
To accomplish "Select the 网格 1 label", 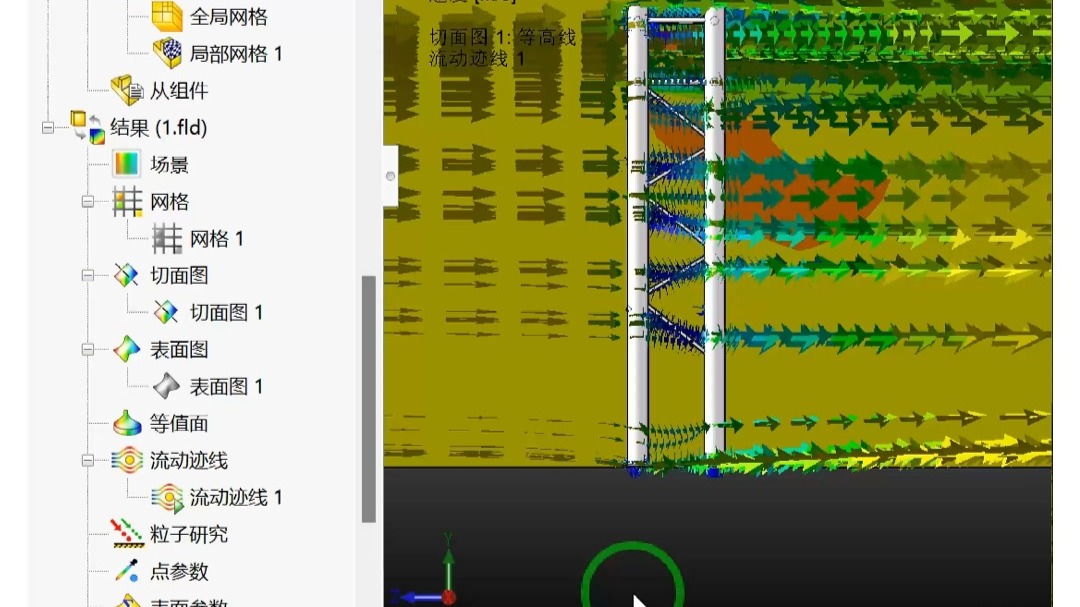I will 217,239.
